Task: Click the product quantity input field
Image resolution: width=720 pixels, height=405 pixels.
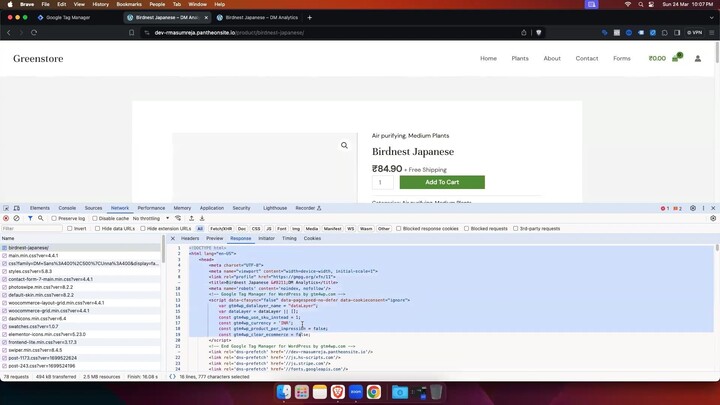Action: tap(382, 182)
